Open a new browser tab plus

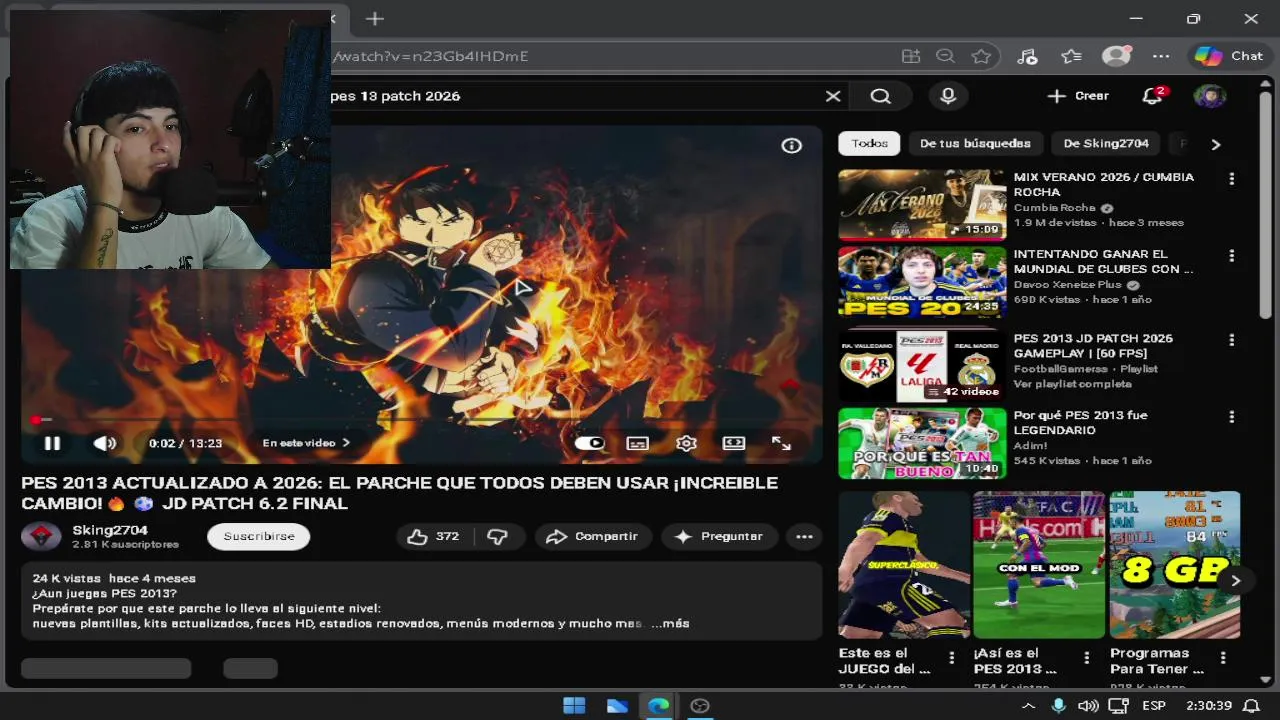(x=374, y=18)
